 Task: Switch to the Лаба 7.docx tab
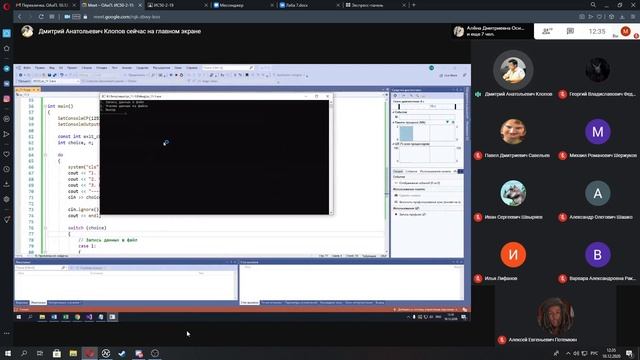(309, 5)
